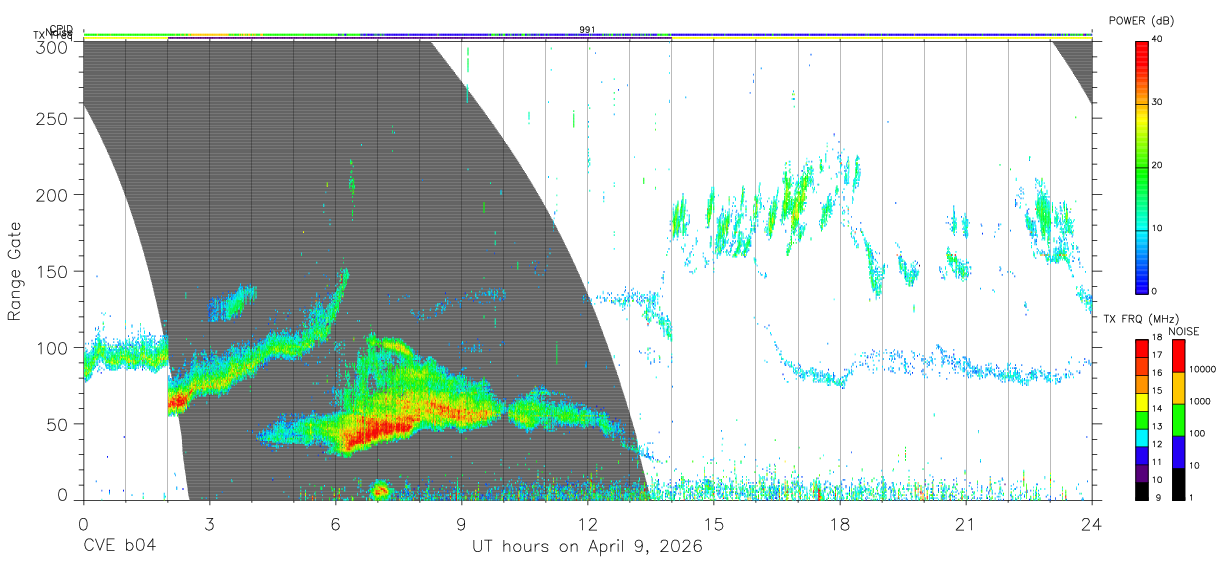Click the green block of NOISE legend
The width and height of the screenshot is (1228, 567).
click(x=1179, y=420)
